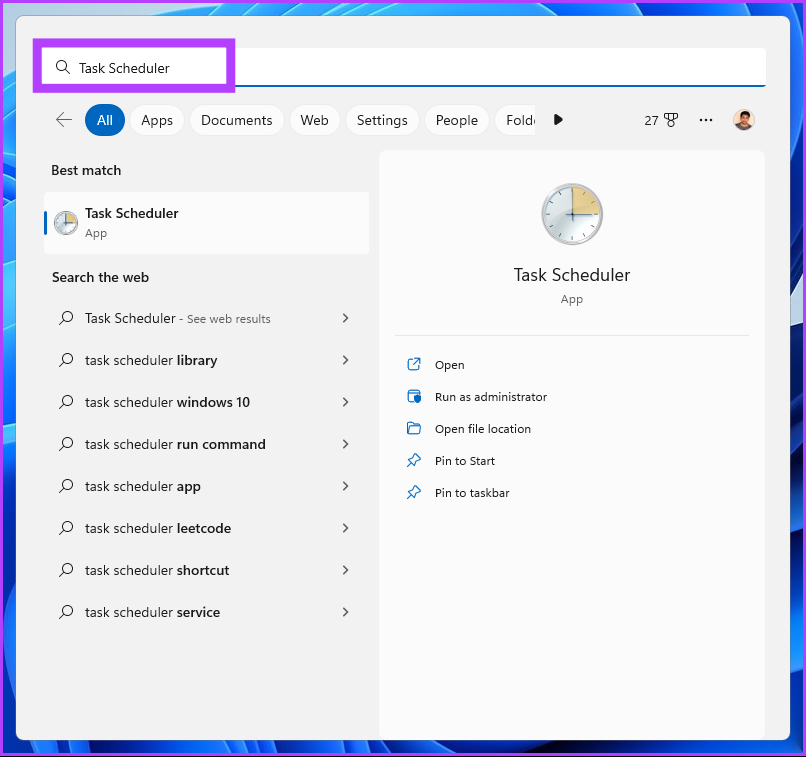The width and height of the screenshot is (806, 757).
Task: Expand the task scheduler shortcut chevron
Action: (x=345, y=570)
